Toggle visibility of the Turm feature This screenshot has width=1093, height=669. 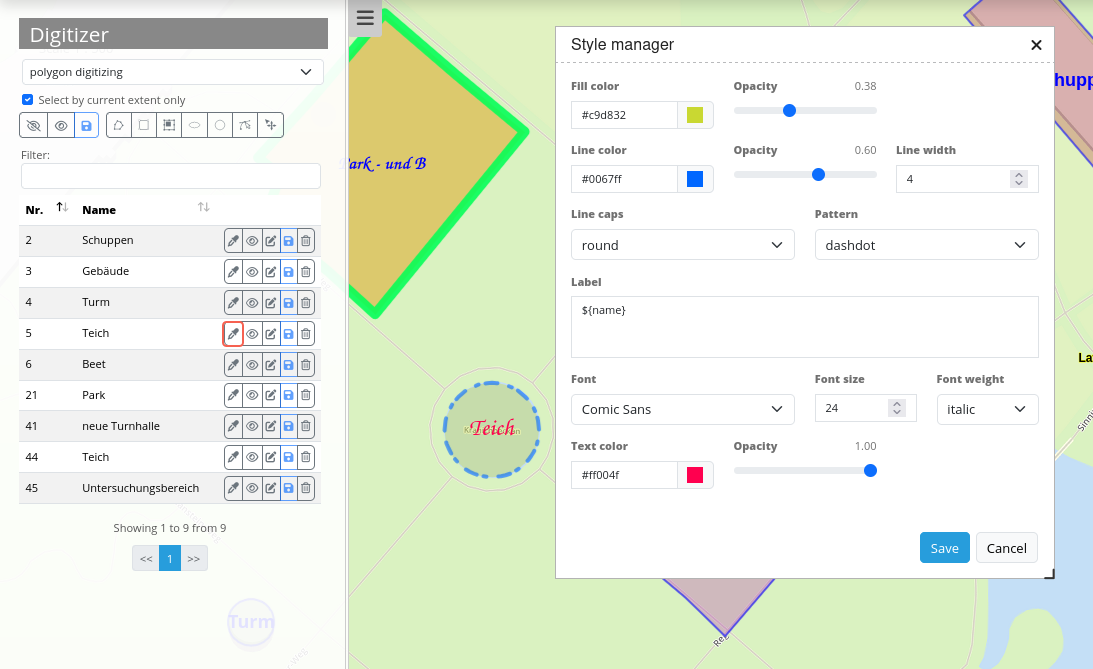(x=252, y=303)
